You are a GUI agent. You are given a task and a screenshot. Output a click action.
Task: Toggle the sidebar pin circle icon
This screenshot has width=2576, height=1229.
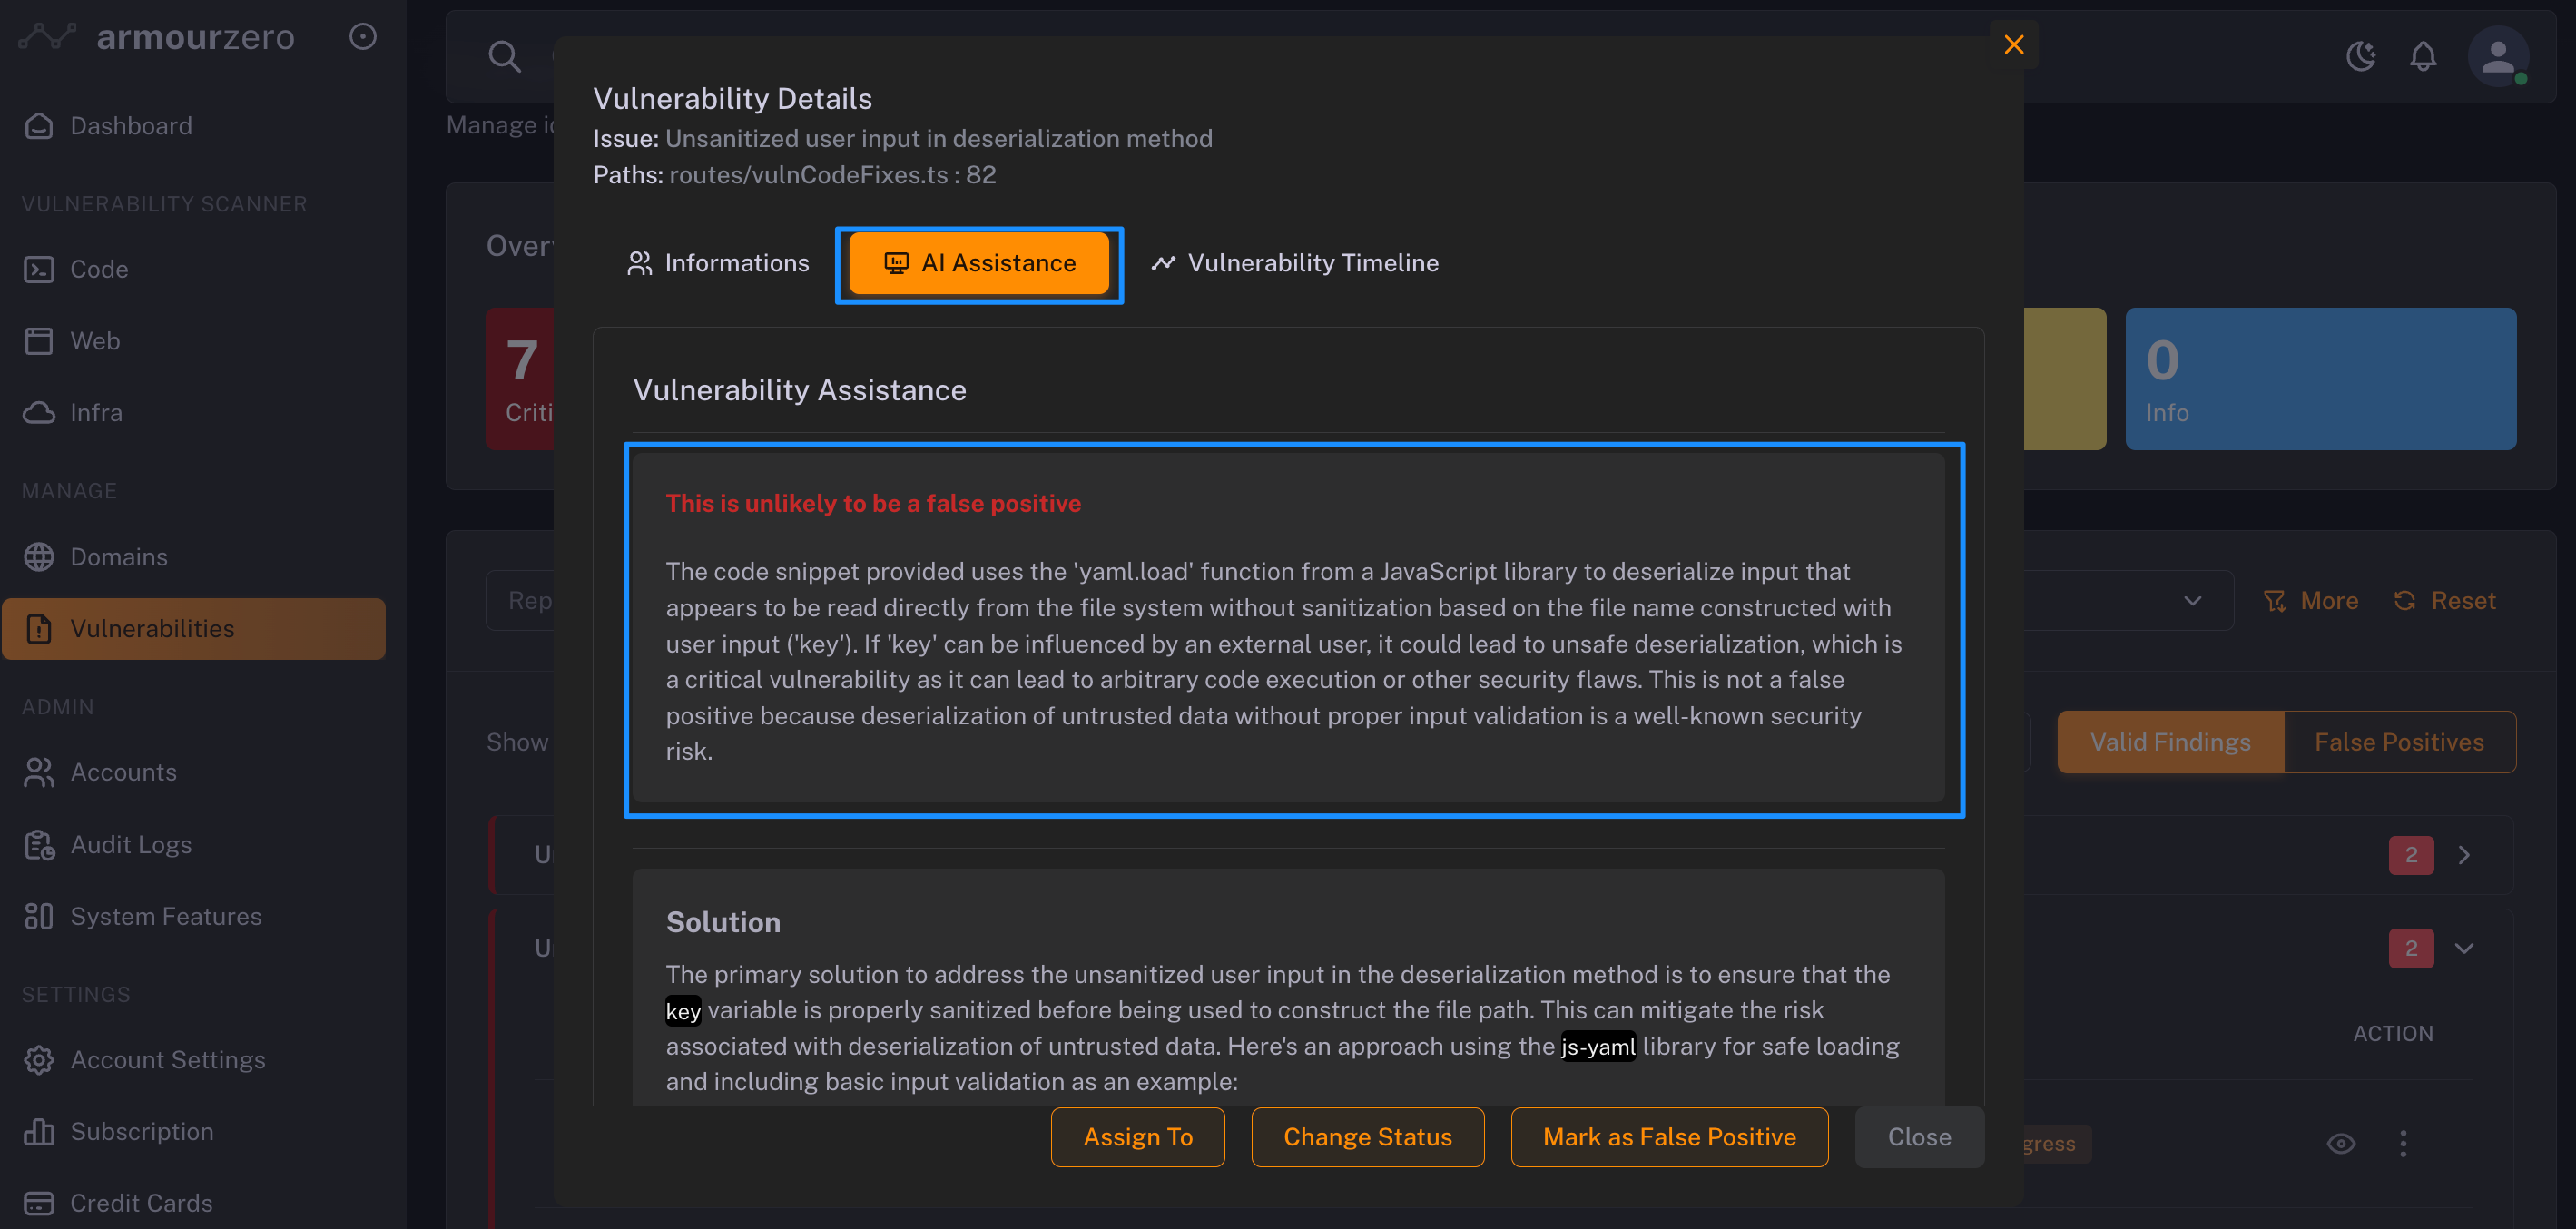tap(362, 37)
